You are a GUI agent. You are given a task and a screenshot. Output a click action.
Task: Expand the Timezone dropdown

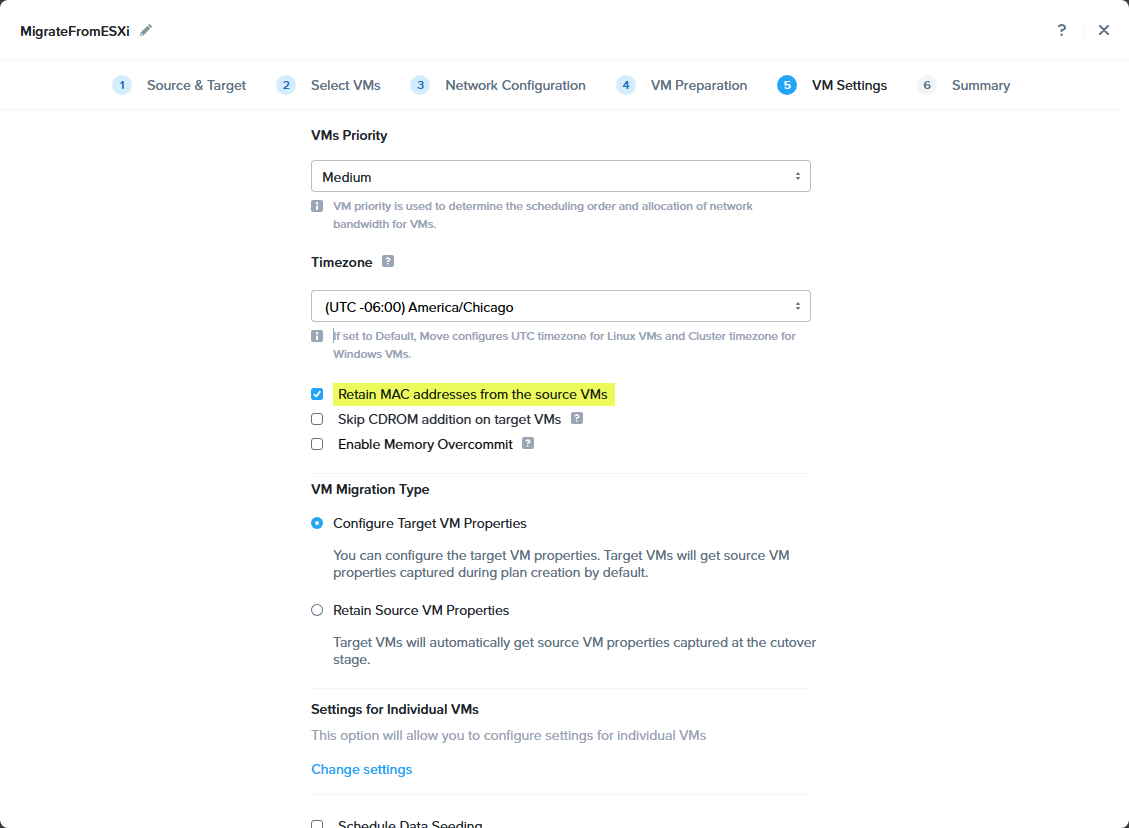coord(560,306)
